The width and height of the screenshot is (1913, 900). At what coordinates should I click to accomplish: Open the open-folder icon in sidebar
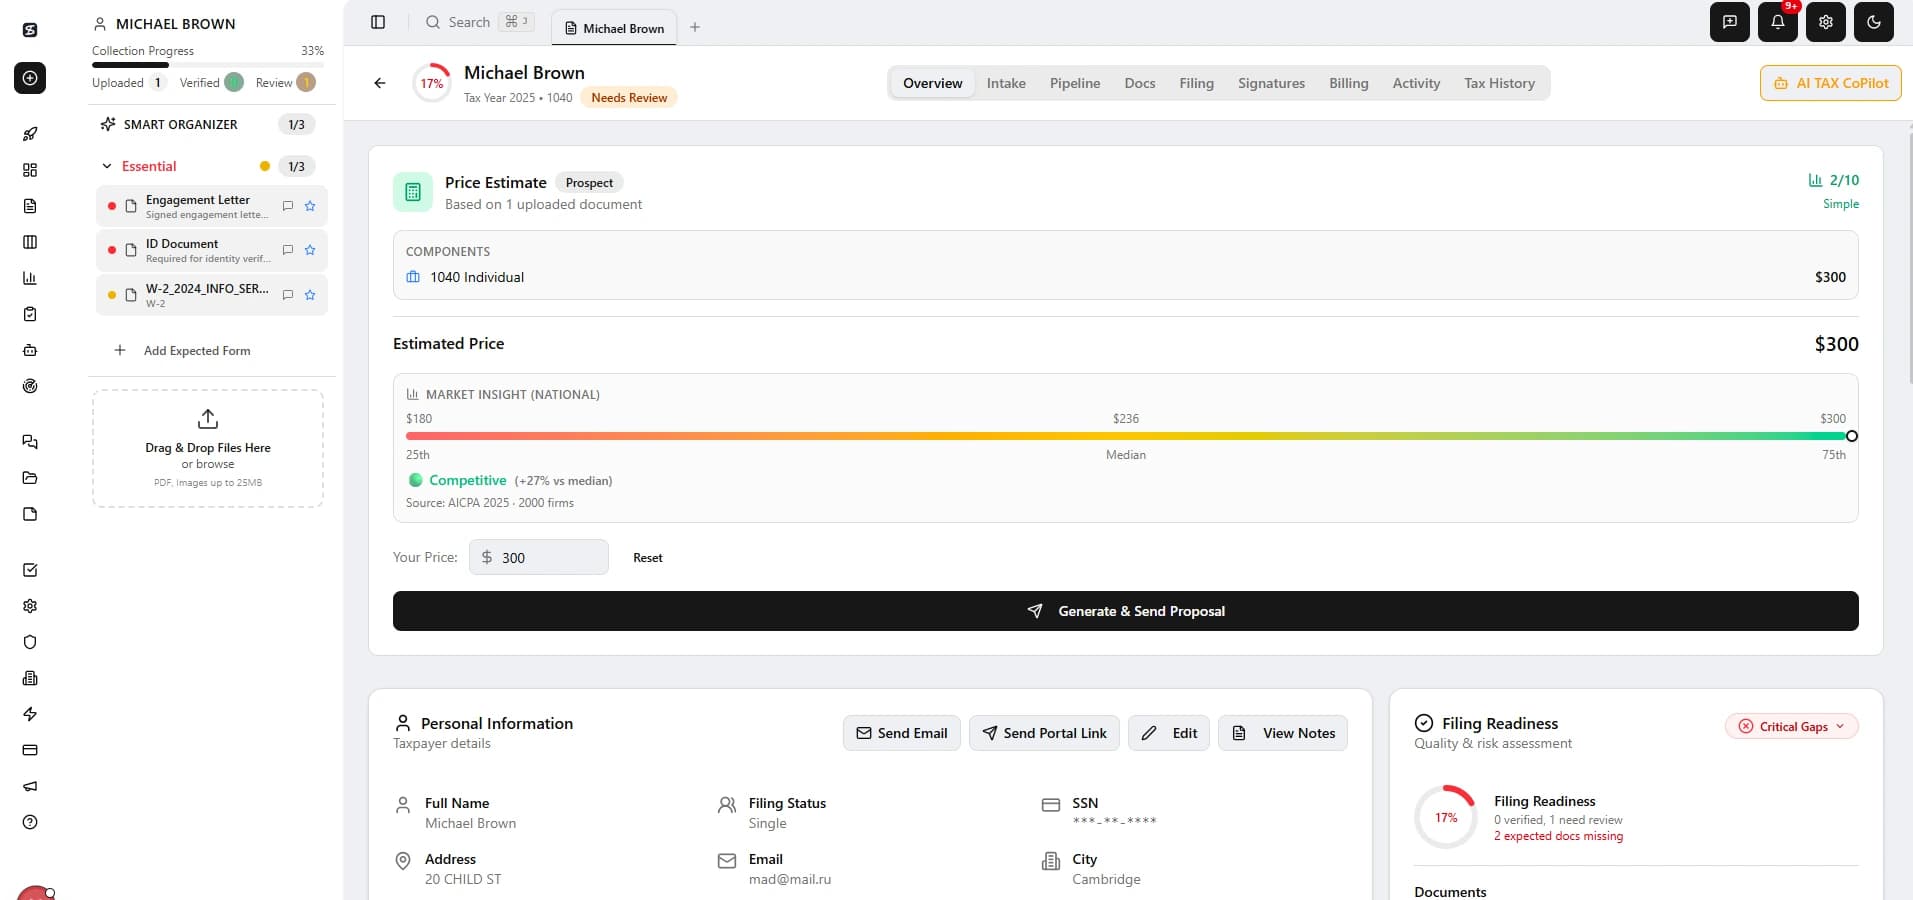click(x=30, y=478)
